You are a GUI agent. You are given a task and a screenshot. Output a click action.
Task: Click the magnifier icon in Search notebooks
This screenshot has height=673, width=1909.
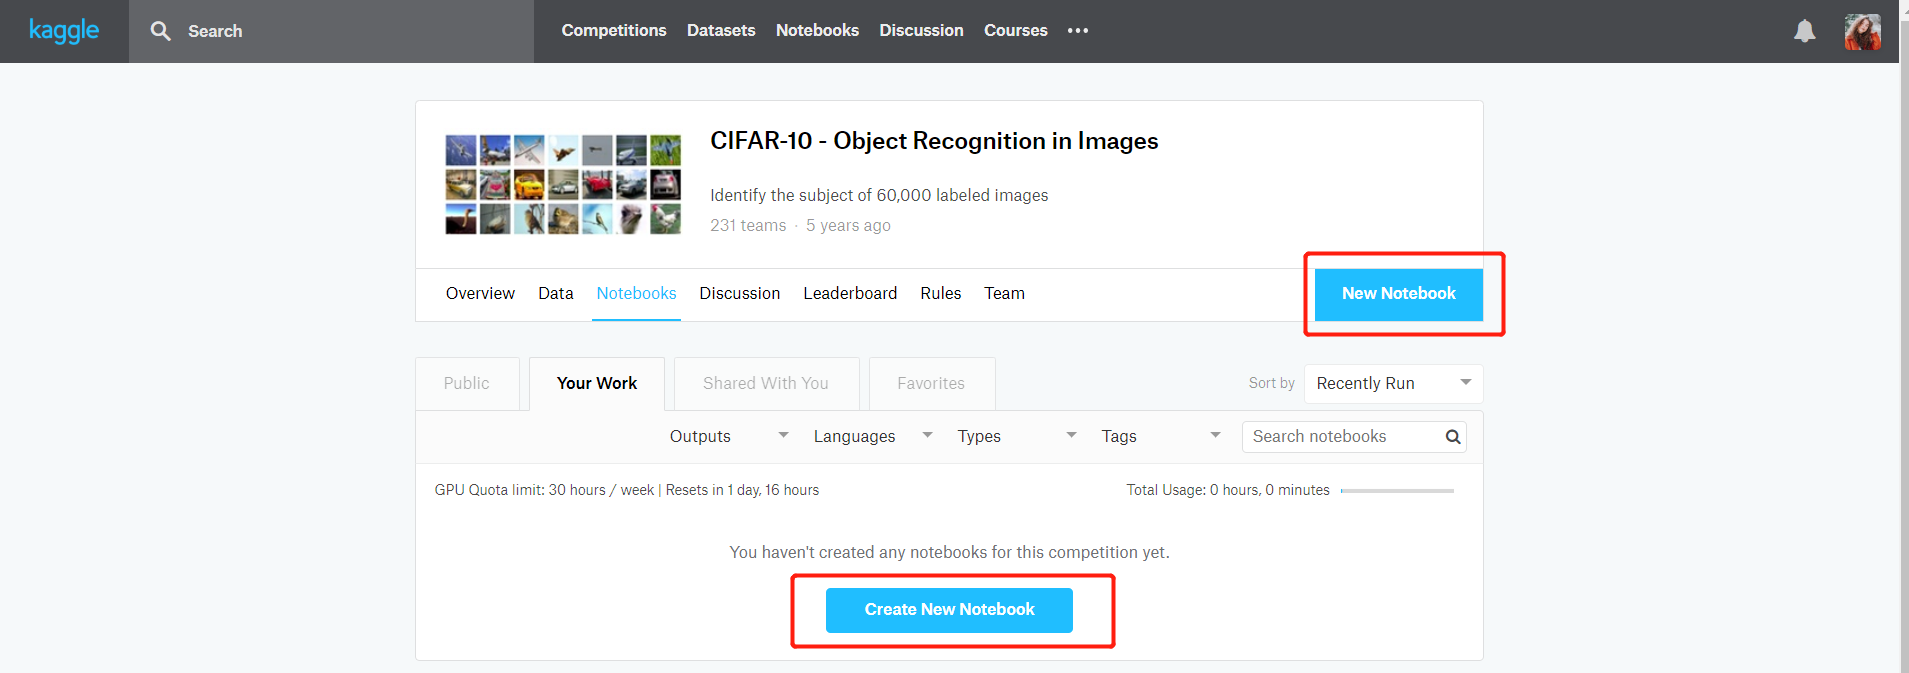(1452, 437)
